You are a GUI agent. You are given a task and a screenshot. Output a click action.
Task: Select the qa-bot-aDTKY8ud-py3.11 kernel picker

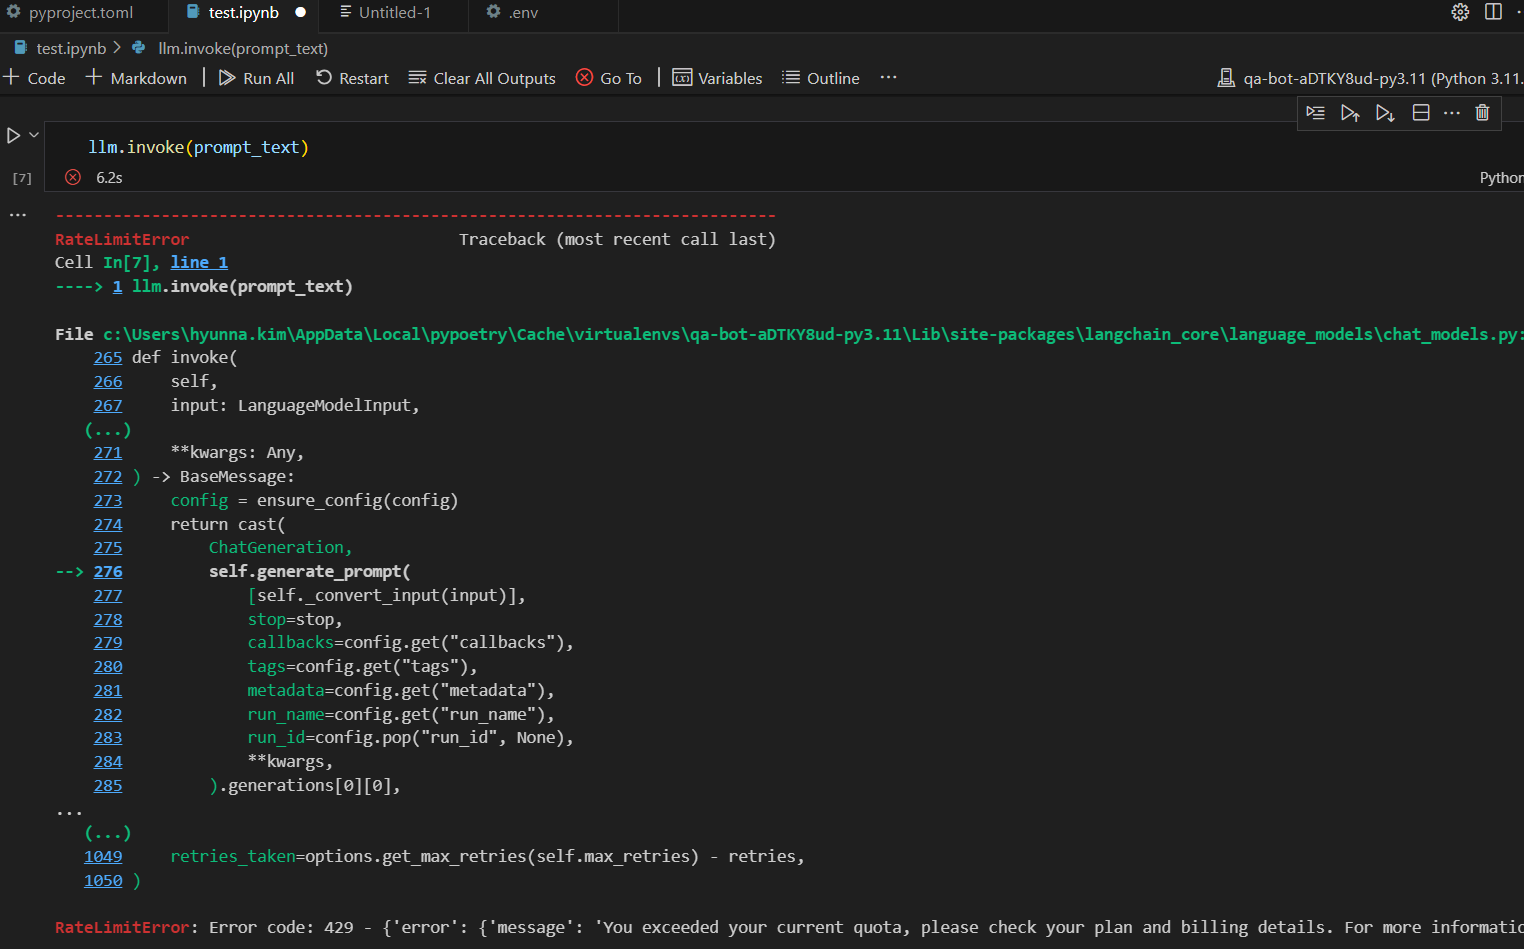pyautogui.click(x=1370, y=78)
